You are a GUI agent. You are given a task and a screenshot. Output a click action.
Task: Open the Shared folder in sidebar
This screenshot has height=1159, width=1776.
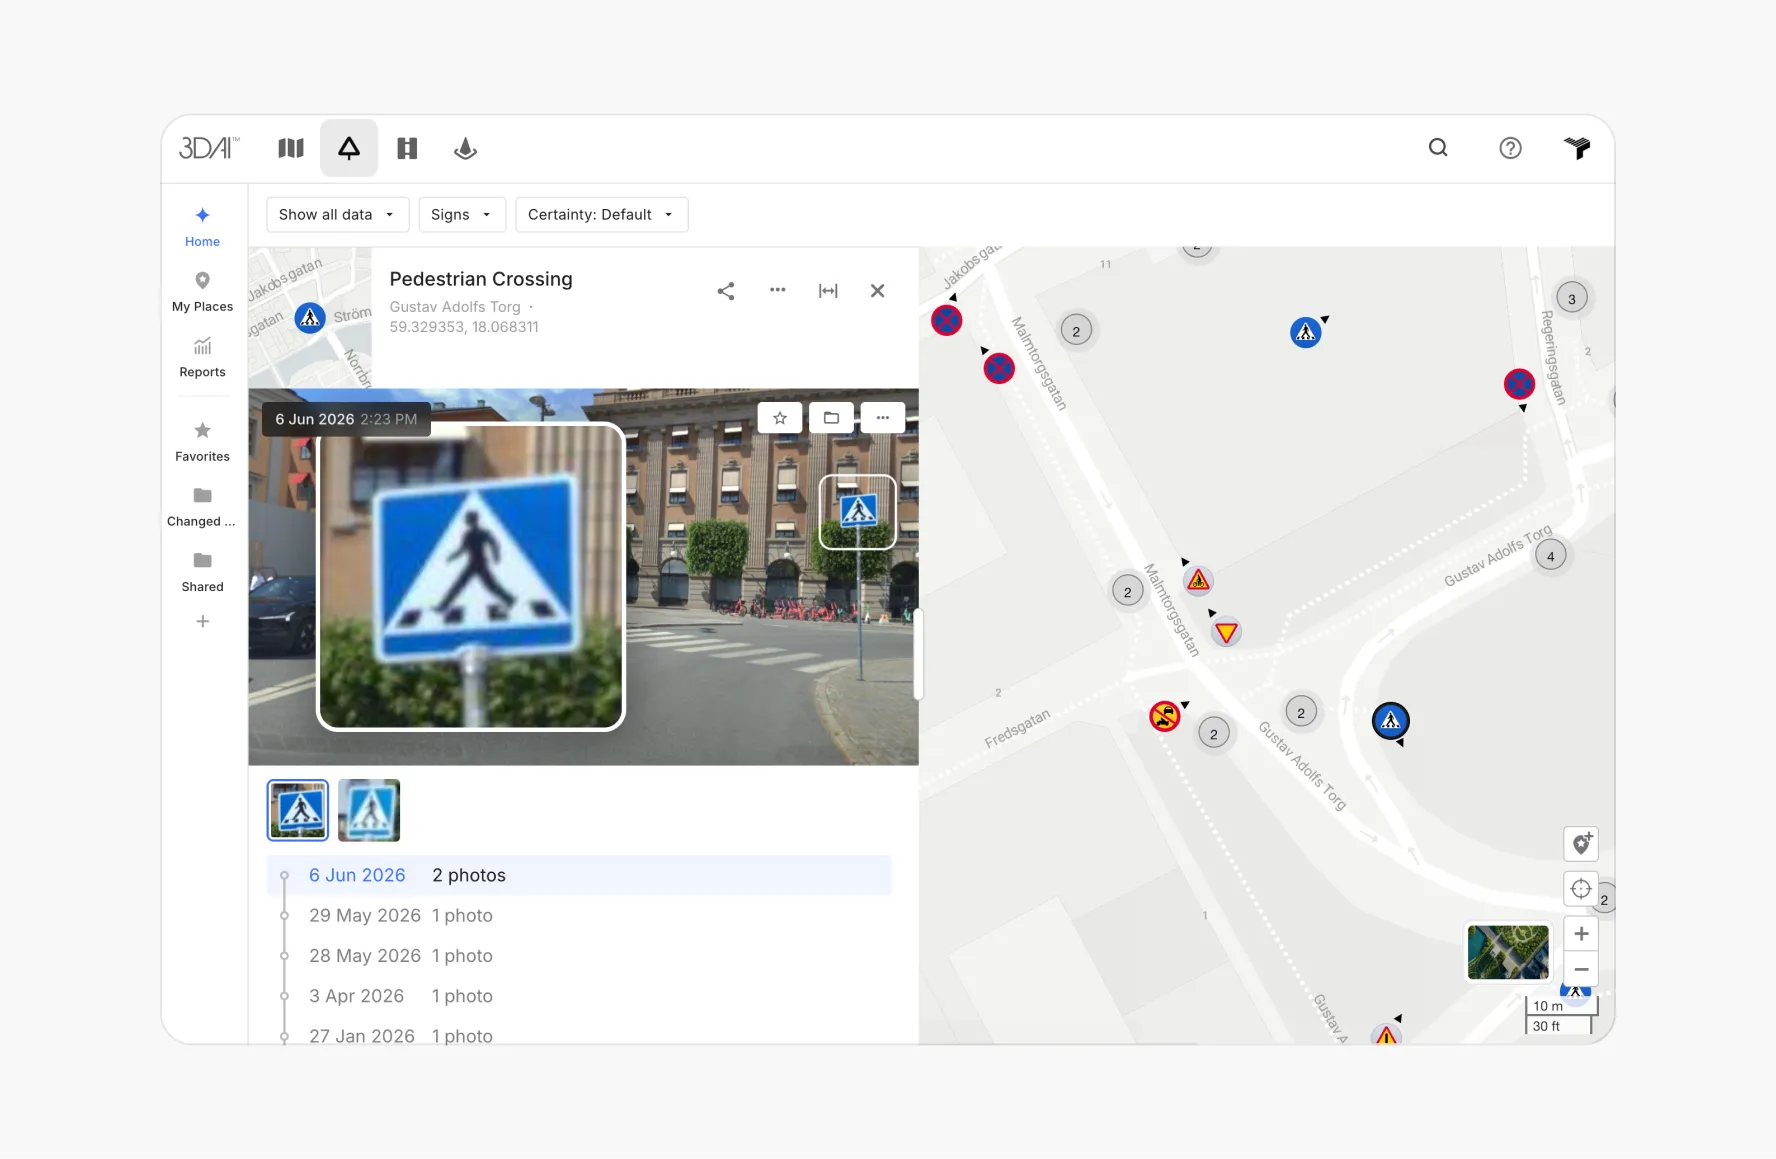[202, 572]
